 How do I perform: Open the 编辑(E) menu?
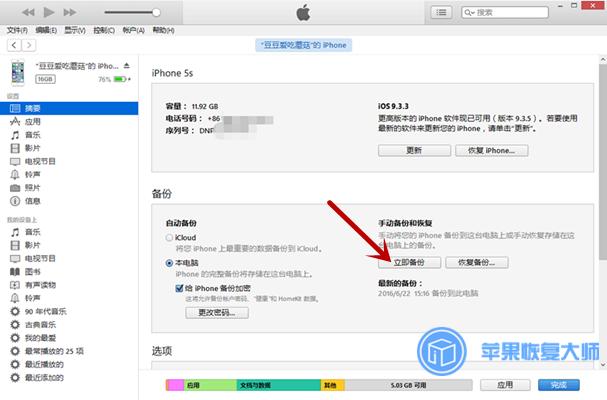coord(46,30)
